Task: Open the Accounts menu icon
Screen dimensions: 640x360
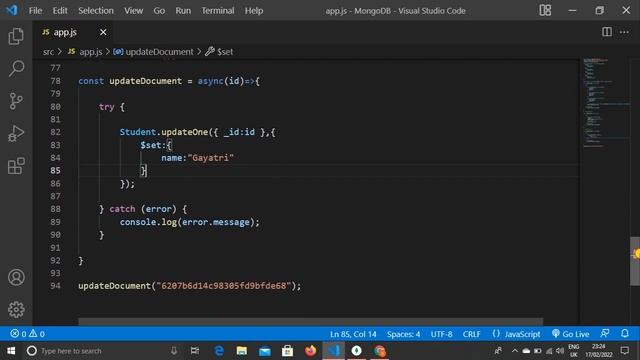Action: (x=16, y=277)
